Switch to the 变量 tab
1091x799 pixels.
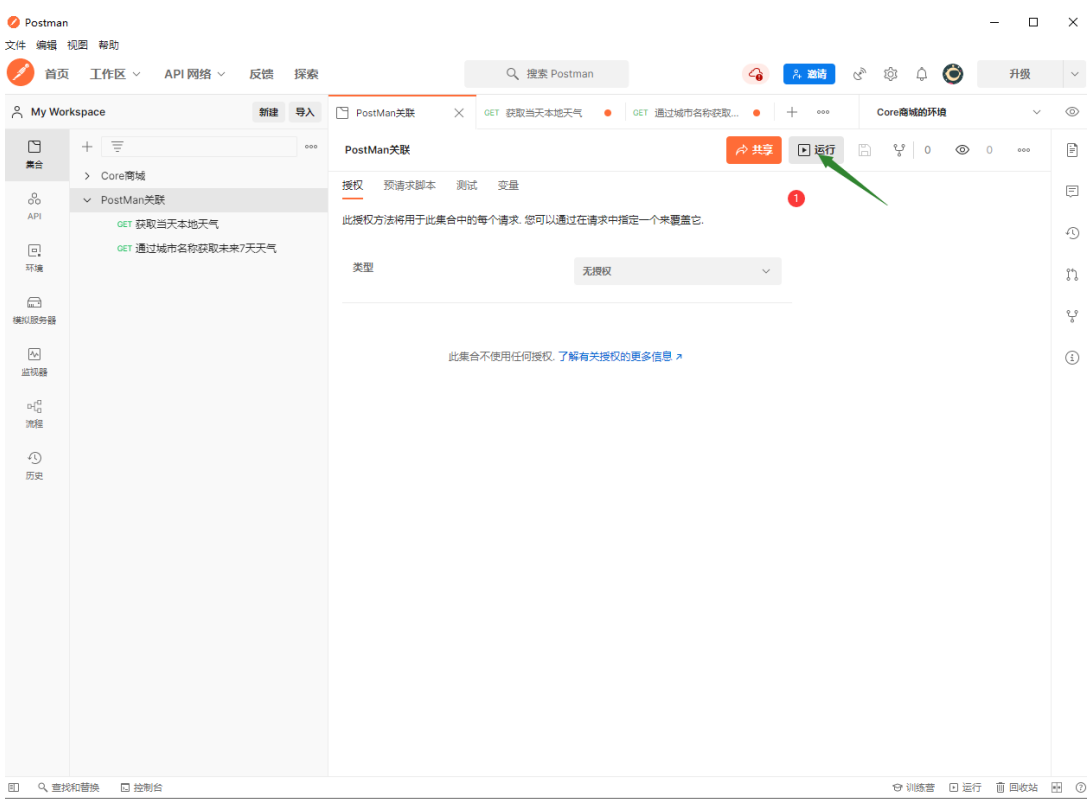click(508, 186)
